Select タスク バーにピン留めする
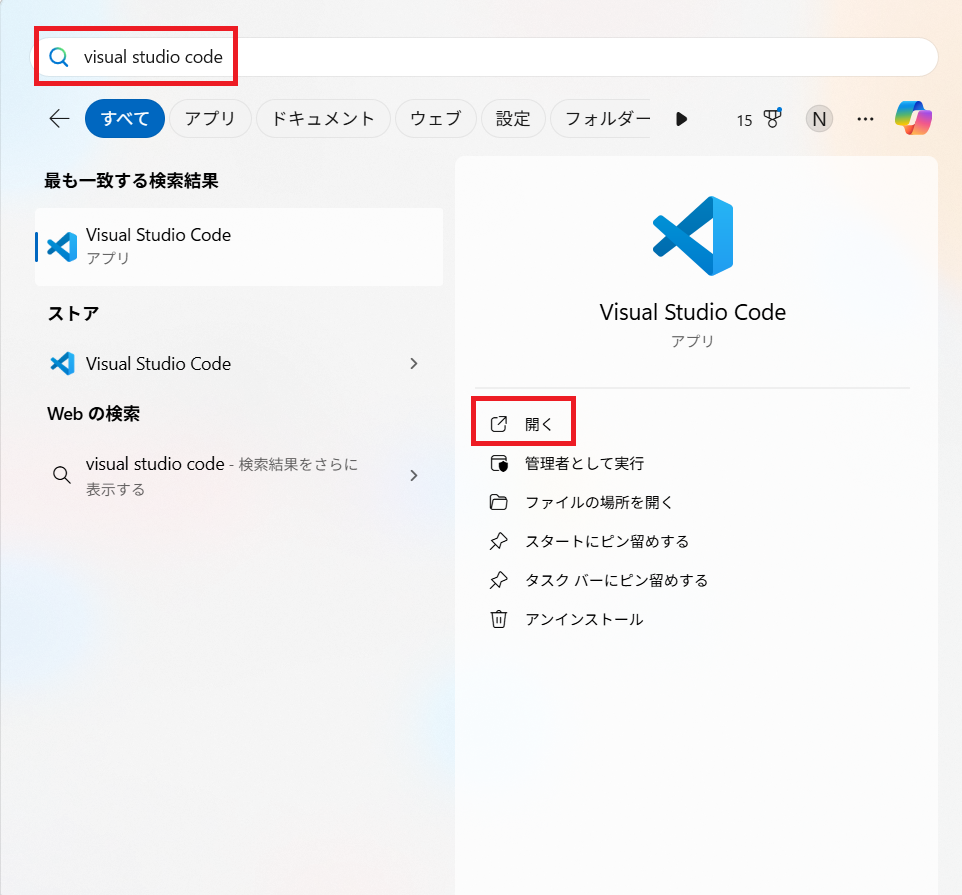Image resolution: width=962 pixels, height=895 pixels. 616,580
